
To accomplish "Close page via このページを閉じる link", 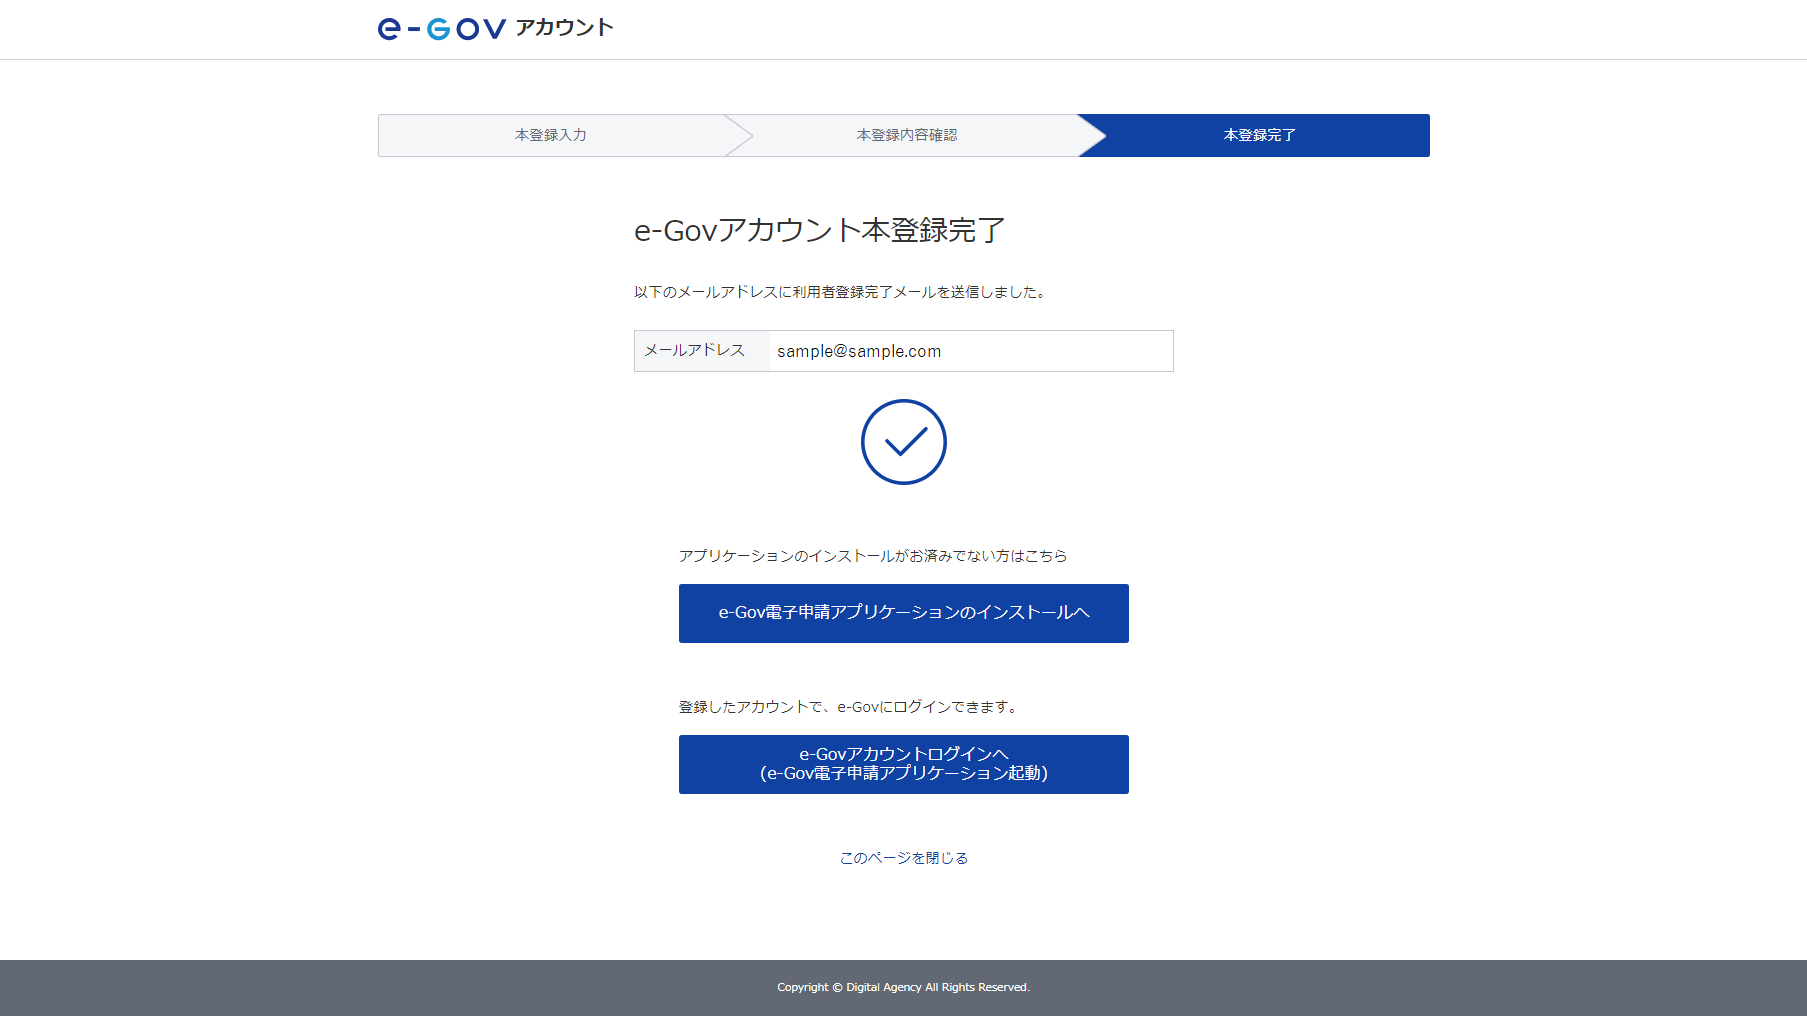I will click(x=904, y=858).
